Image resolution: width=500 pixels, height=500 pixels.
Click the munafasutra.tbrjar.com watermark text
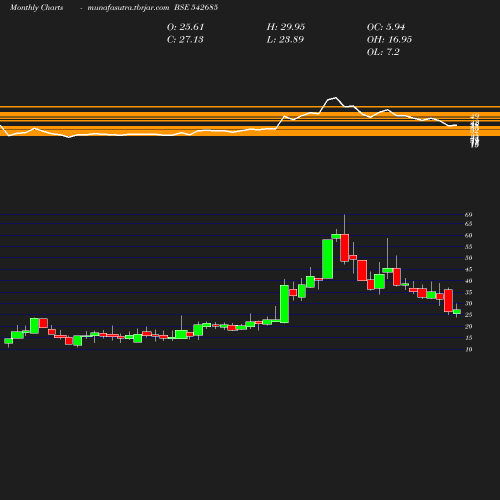(x=128, y=8)
